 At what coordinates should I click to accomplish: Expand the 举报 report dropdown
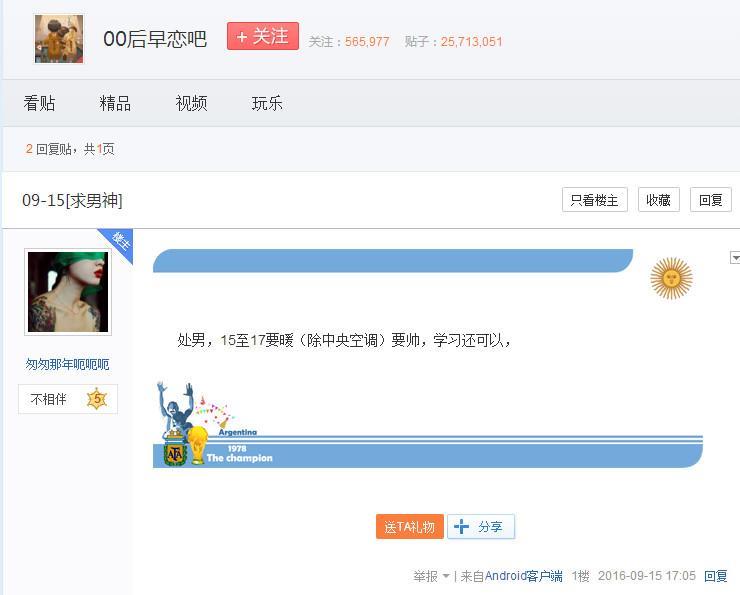click(x=431, y=576)
